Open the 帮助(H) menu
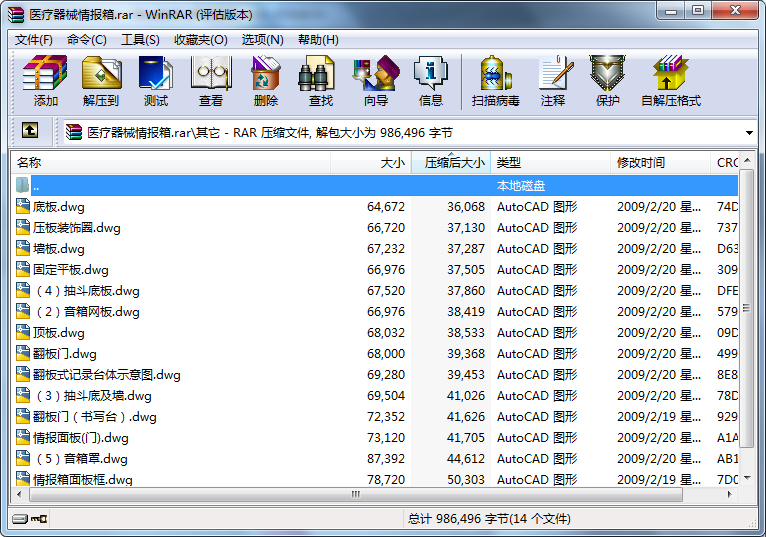The image size is (766, 537). [318, 40]
